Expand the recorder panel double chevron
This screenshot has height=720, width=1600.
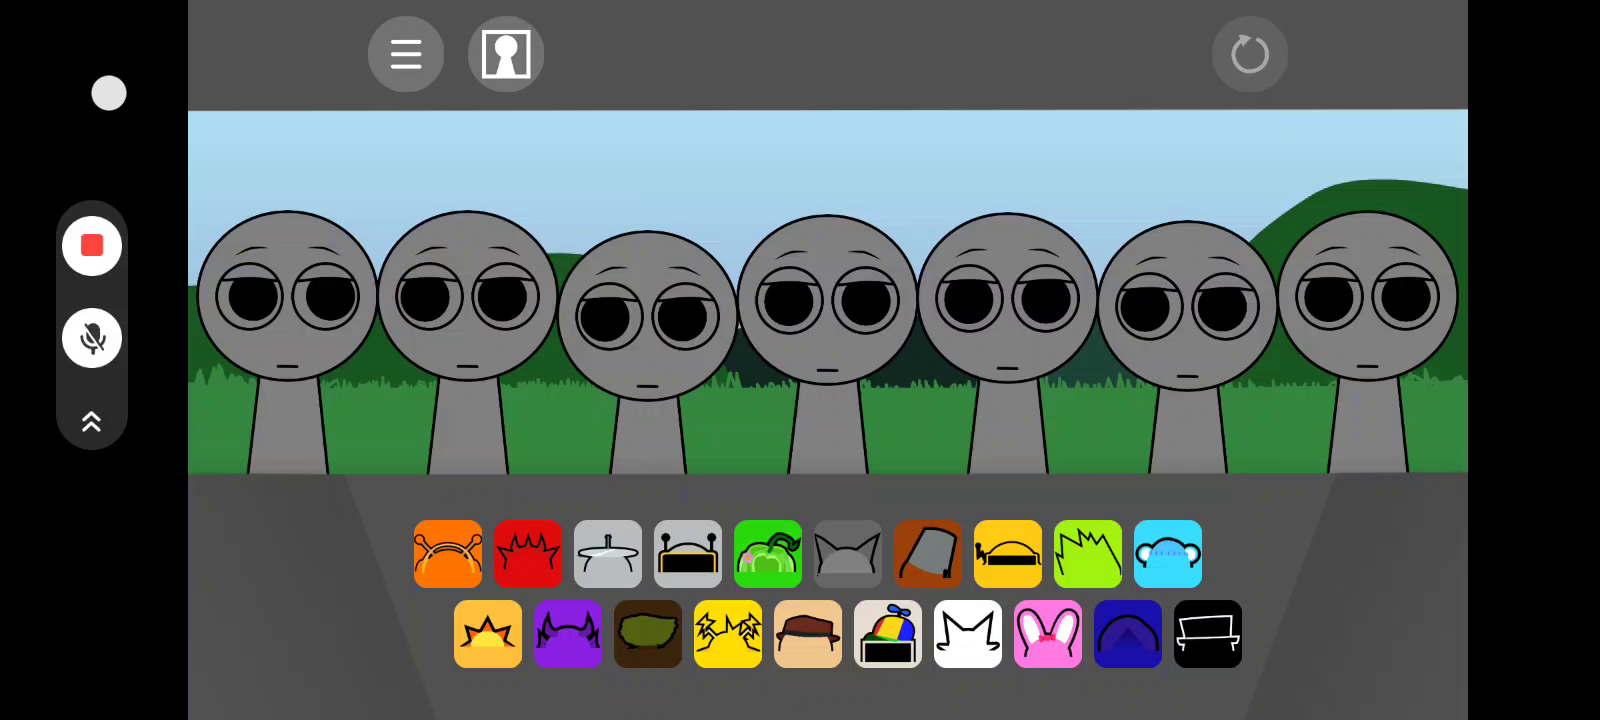click(x=92, y=422)
